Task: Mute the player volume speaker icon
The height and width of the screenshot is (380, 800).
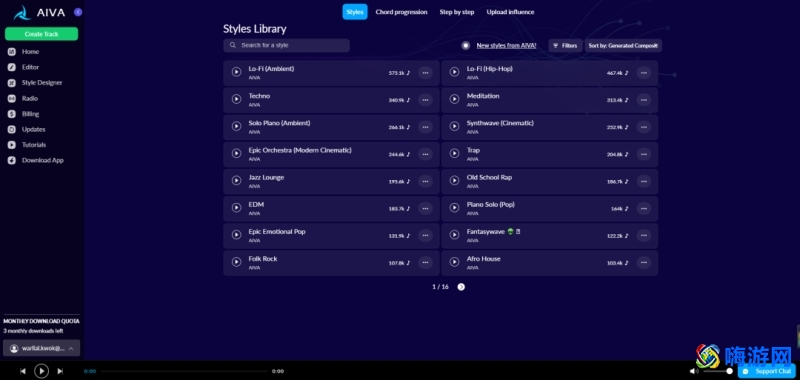Action: [x=693, y=371]
